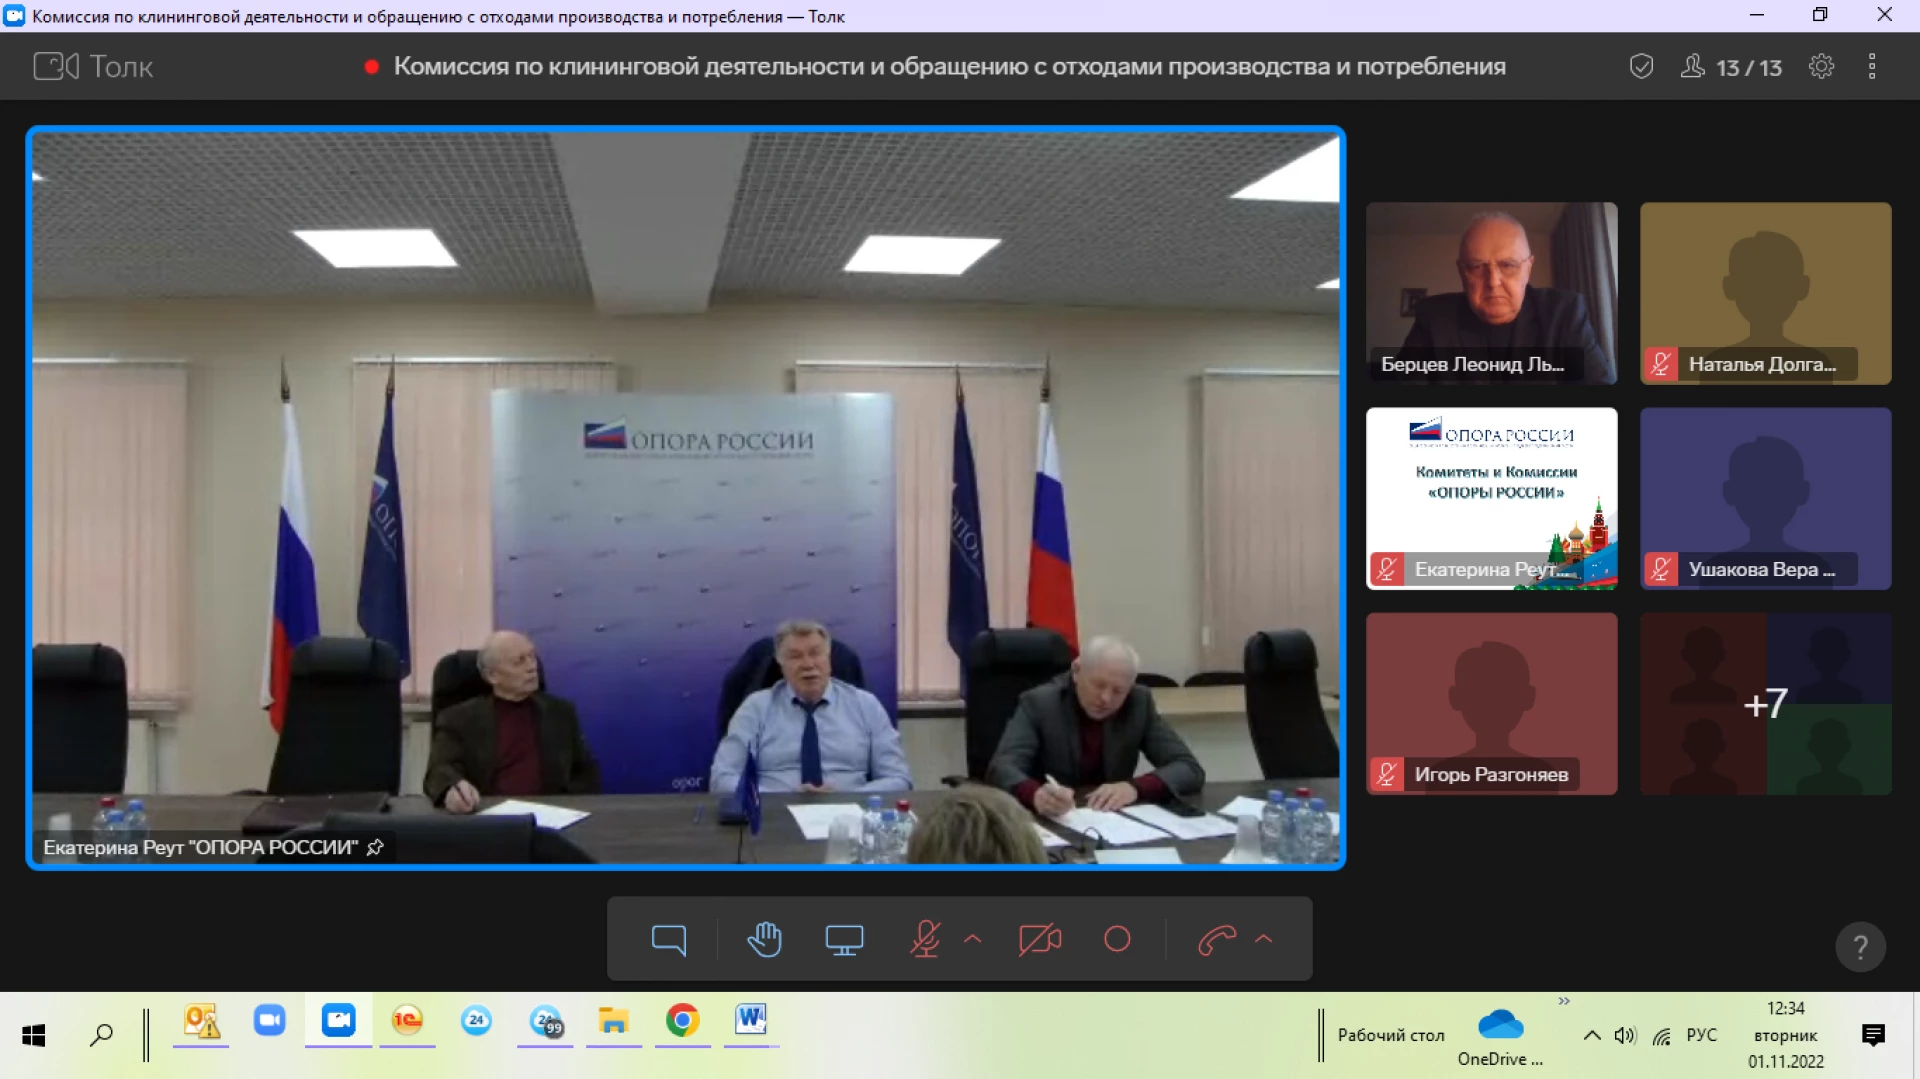This screenshot has height=1079, width=1920.
Task: Open 1C application in taskbar
Action: (x=407, y=1021)
